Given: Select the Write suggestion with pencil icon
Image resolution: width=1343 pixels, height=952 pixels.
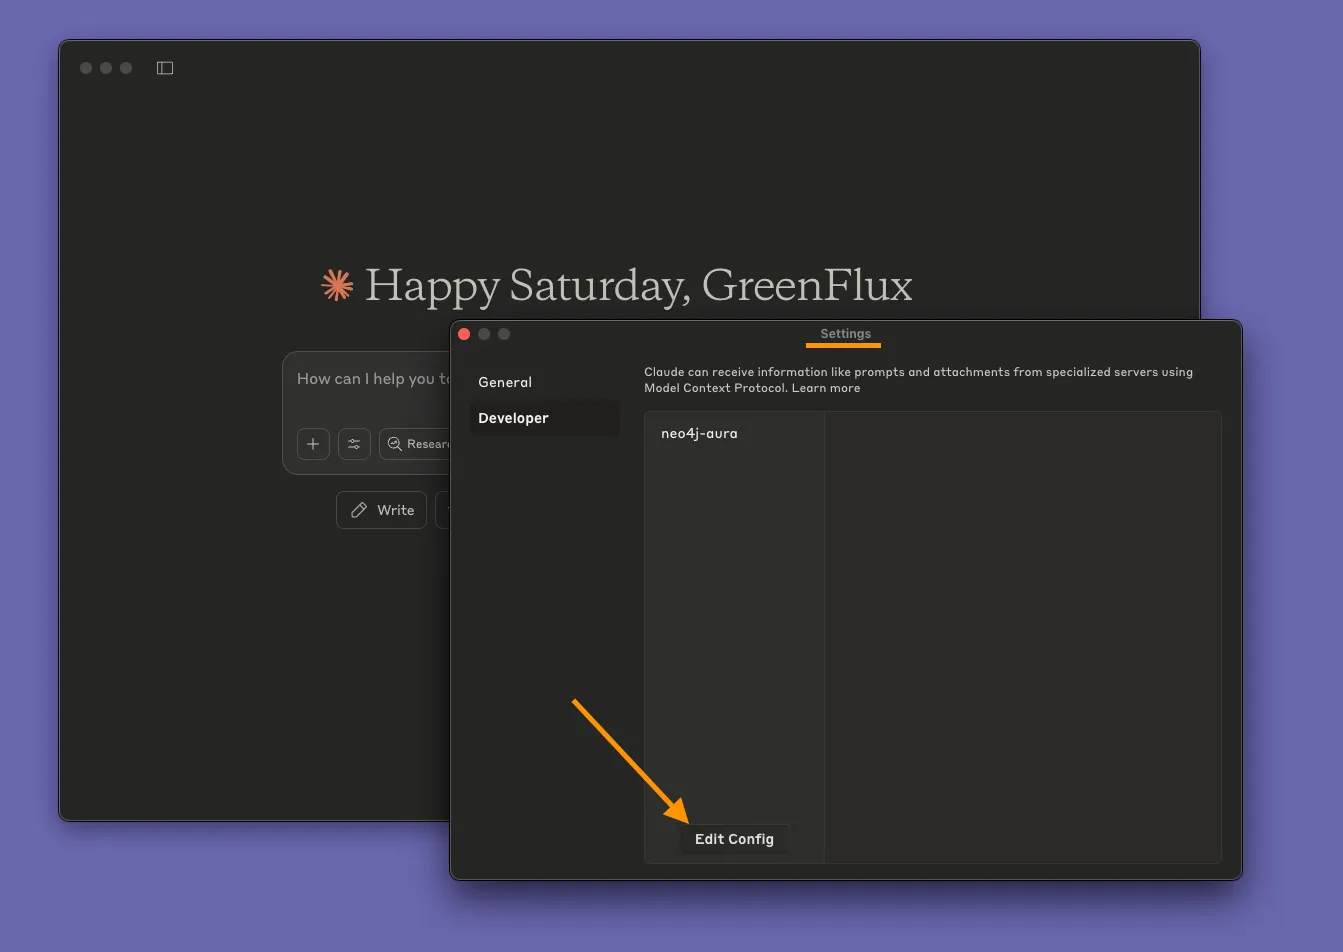Looking at the screenshot, I should (382, 510).
